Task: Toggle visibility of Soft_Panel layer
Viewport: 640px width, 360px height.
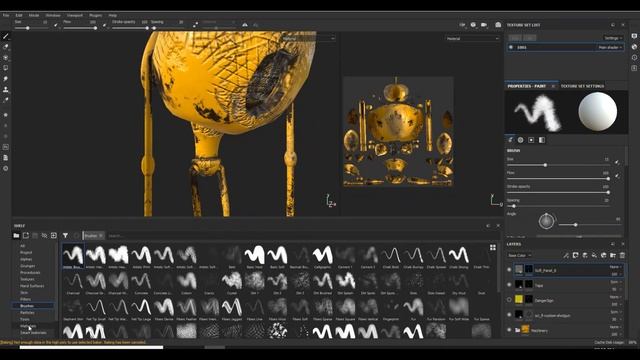Action: [509, 270]
